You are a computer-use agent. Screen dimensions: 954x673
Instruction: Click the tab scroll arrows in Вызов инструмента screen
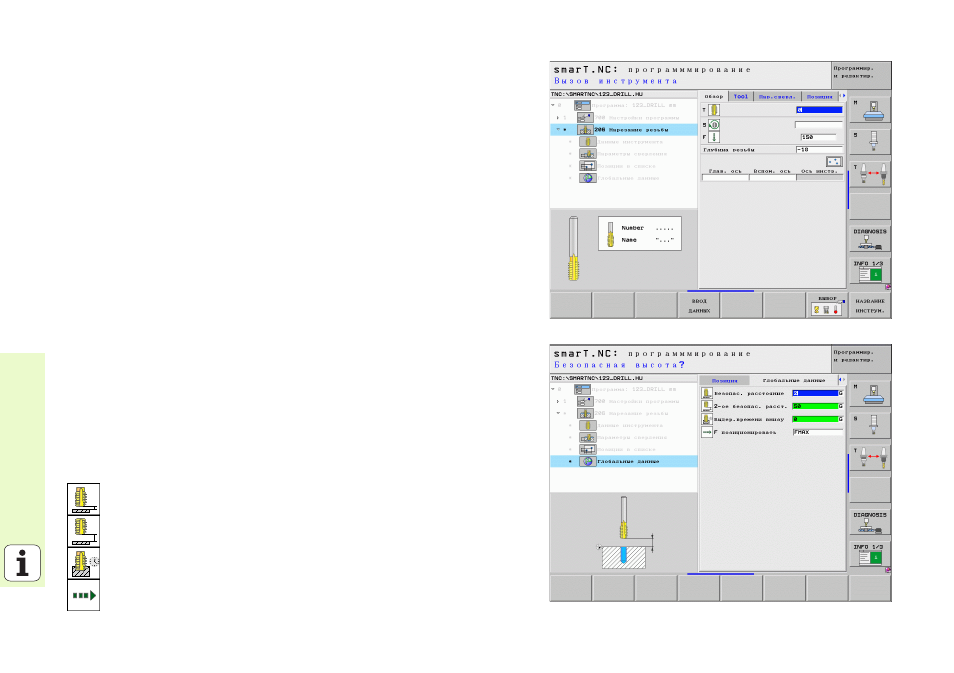[x=843, y=96]
